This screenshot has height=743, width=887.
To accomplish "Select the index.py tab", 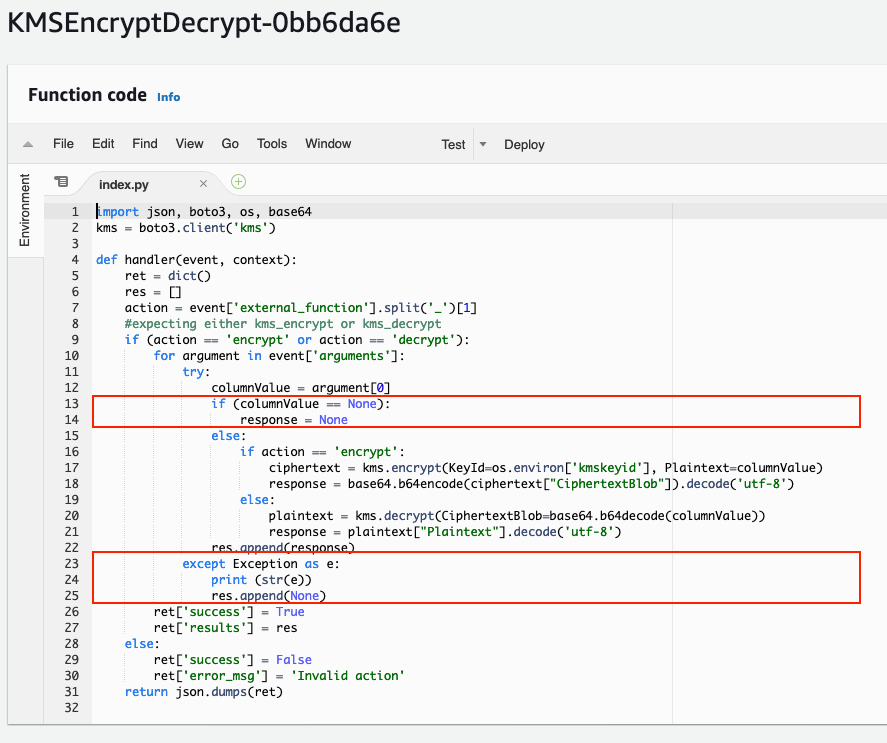I will 124,184.
